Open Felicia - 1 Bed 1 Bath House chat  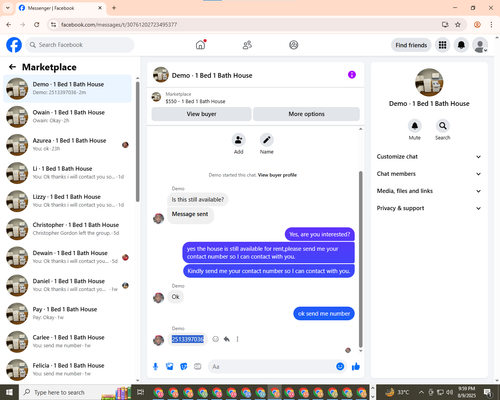pyautogui.click(x=68, y=370)
